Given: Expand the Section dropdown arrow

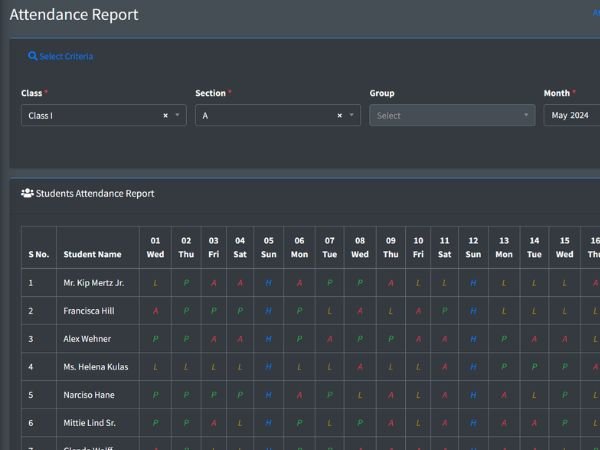Looking at the screenshot, I should (x=351, y=115).
